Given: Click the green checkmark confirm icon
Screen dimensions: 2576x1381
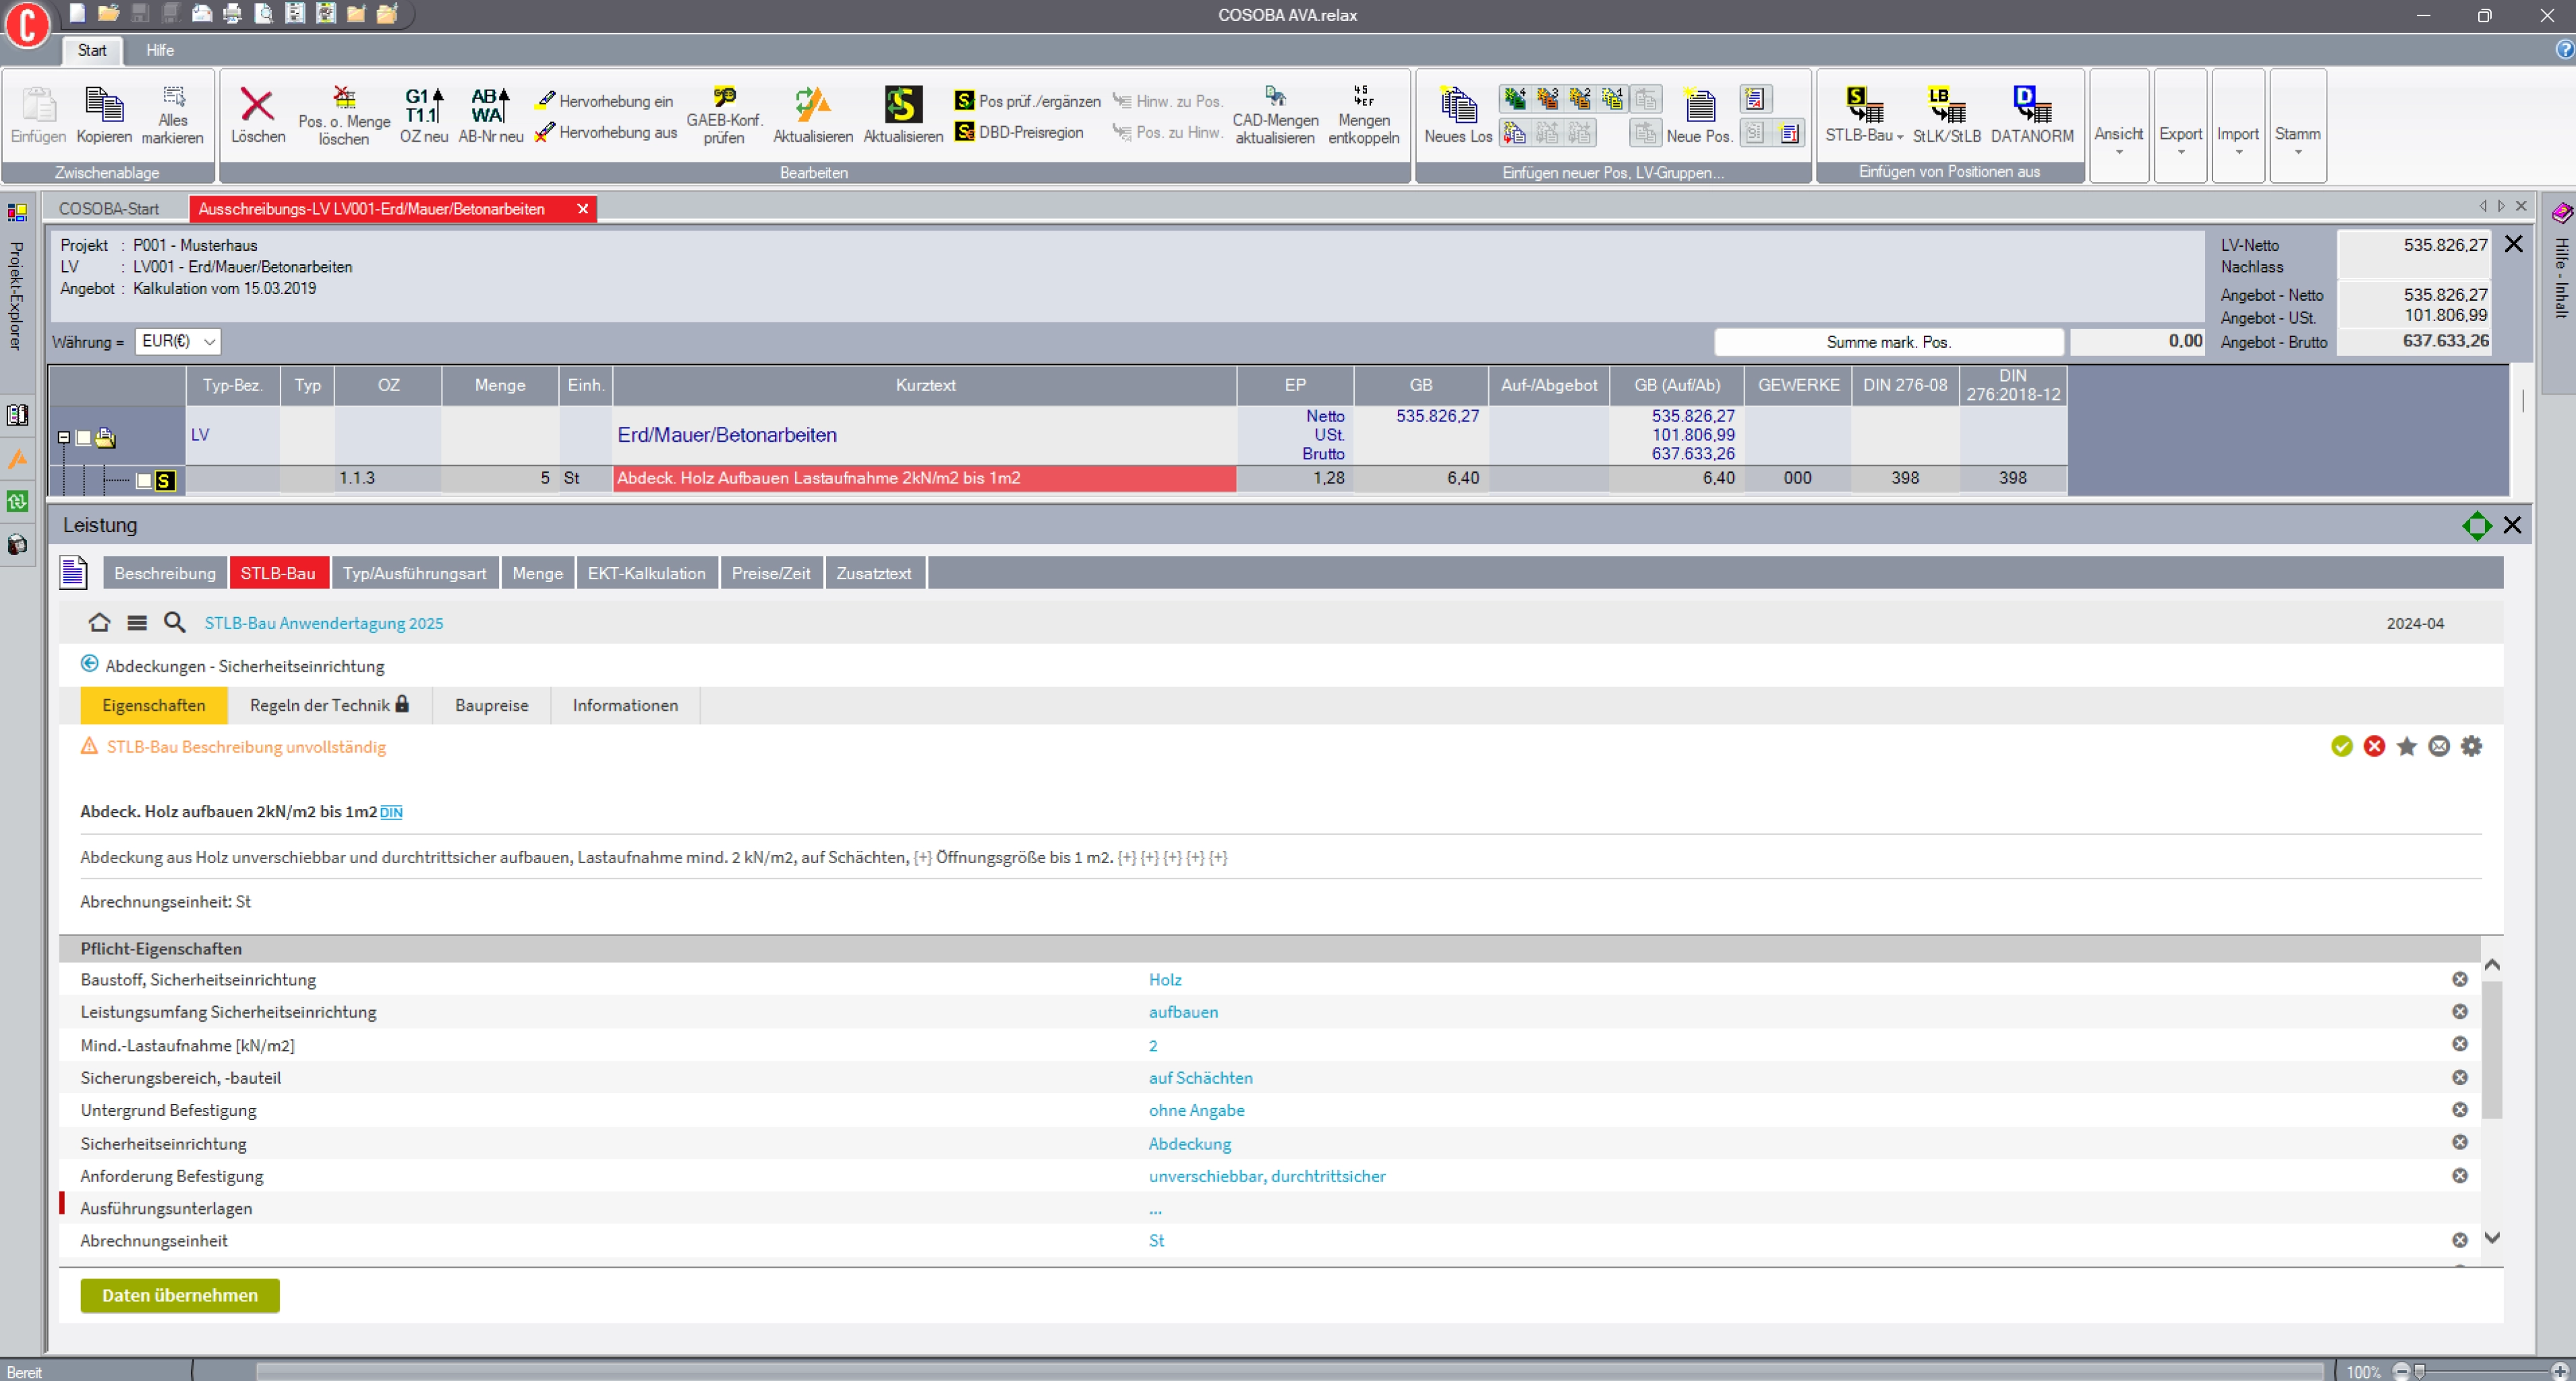Looking at the screenshot, I should [2341, 746].
